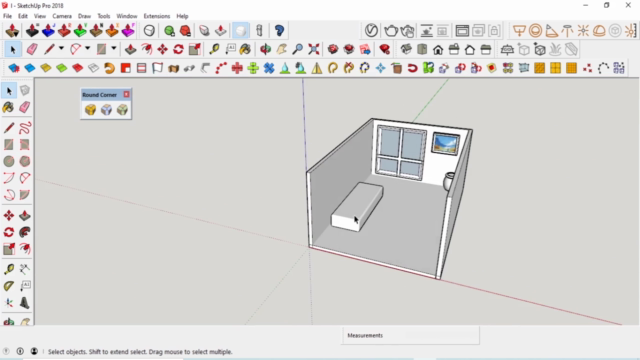This screenshot has height=360, width=640.
Task: Click the window in the 3D room model
Action: pos(401,153)
